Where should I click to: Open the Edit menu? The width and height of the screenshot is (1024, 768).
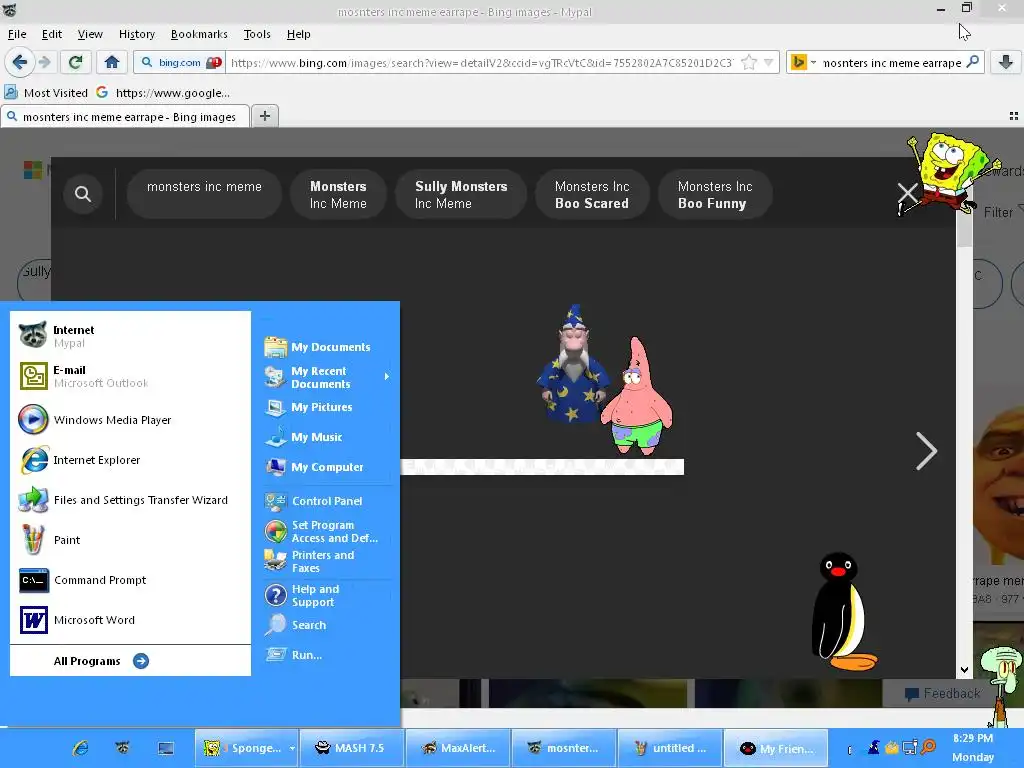[x=52, y=34]
